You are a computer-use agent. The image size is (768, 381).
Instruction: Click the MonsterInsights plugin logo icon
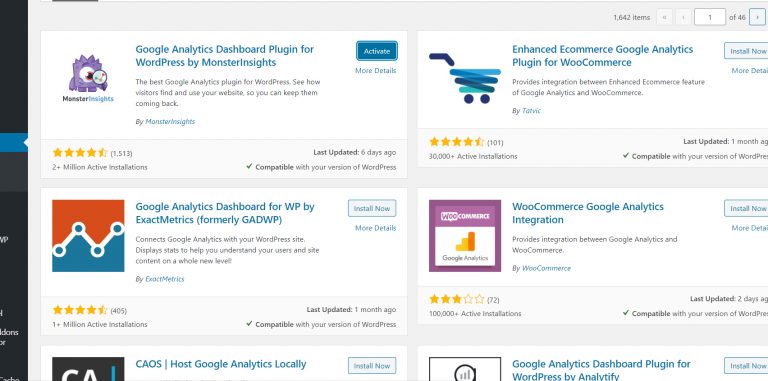pos(88,78)
